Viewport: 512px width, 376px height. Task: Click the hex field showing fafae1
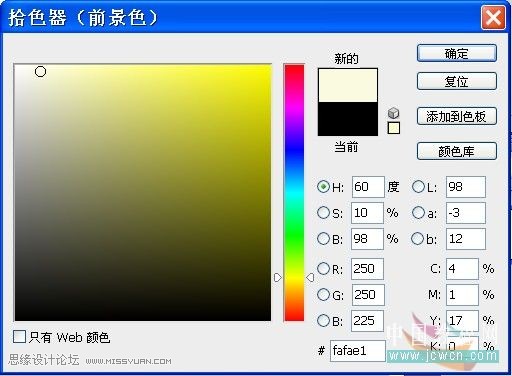pos(358,351)
